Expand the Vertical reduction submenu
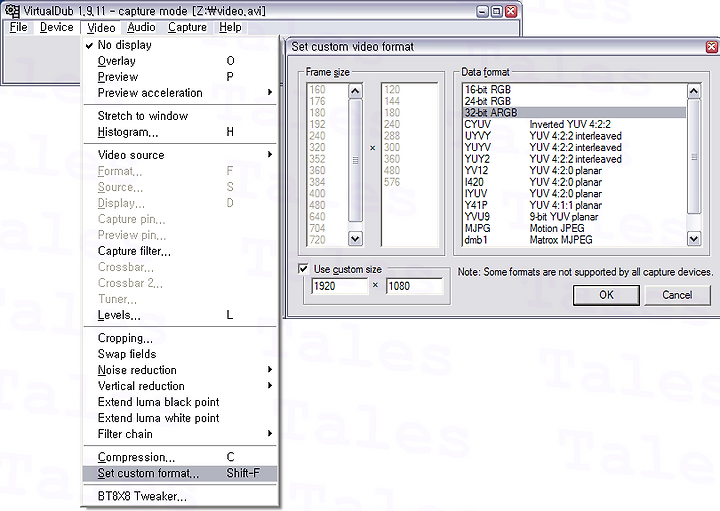This screenshot has width=720, height=511. (x=180, y=386)
